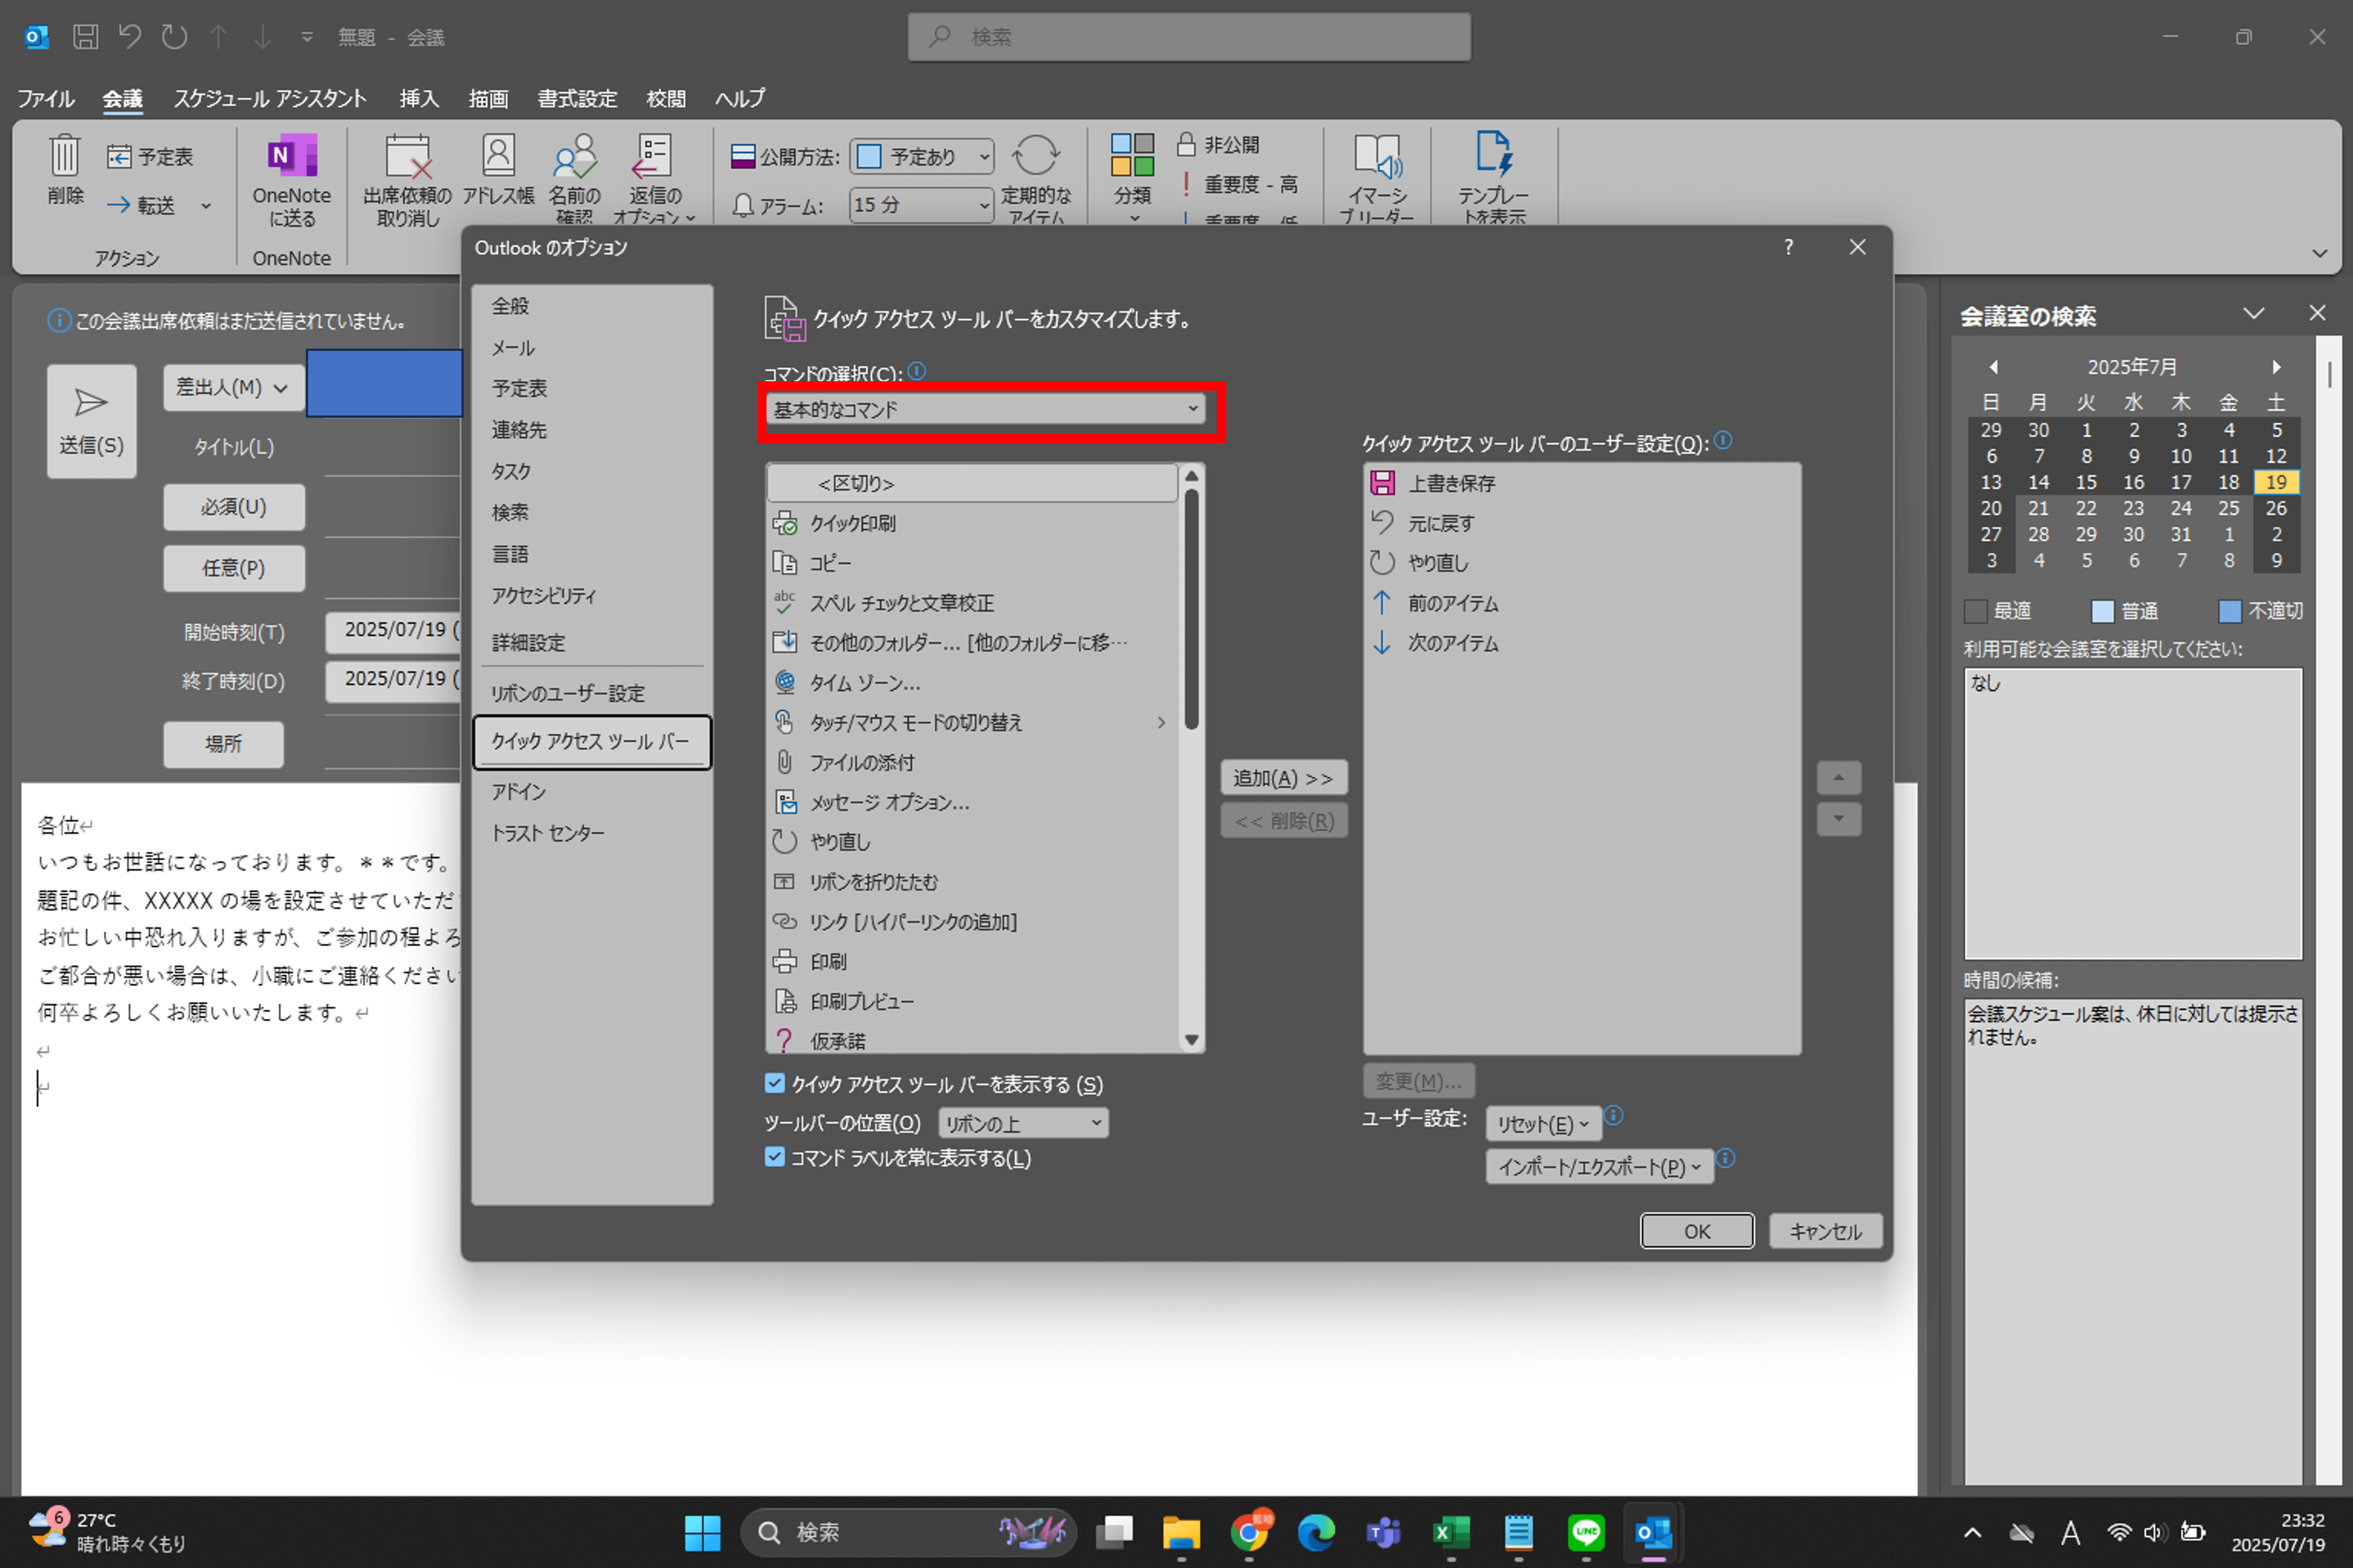
Task: Open Excel from taskbar
Action: pyautogui.click(x=1451, y=1532)
